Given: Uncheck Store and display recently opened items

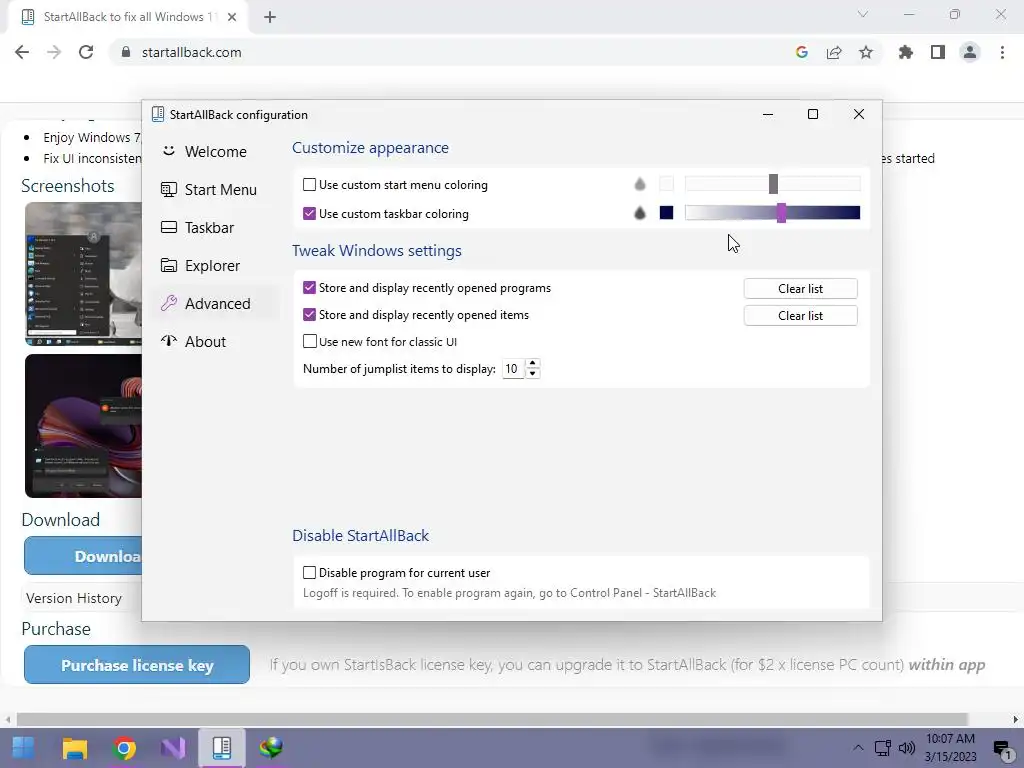Looking at the screenshot, I should [310, 314].
